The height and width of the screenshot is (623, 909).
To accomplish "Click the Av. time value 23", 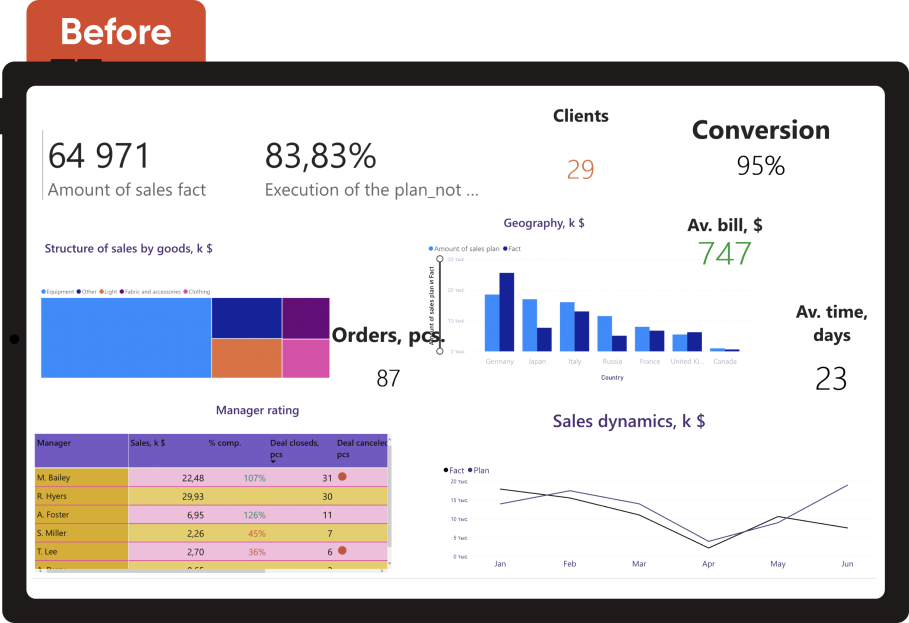I will 831,379.
